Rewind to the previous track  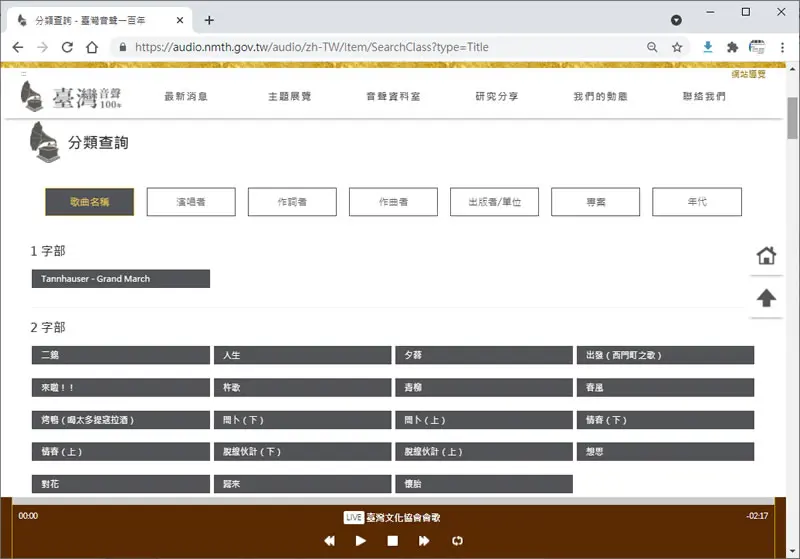coord(330,541)
